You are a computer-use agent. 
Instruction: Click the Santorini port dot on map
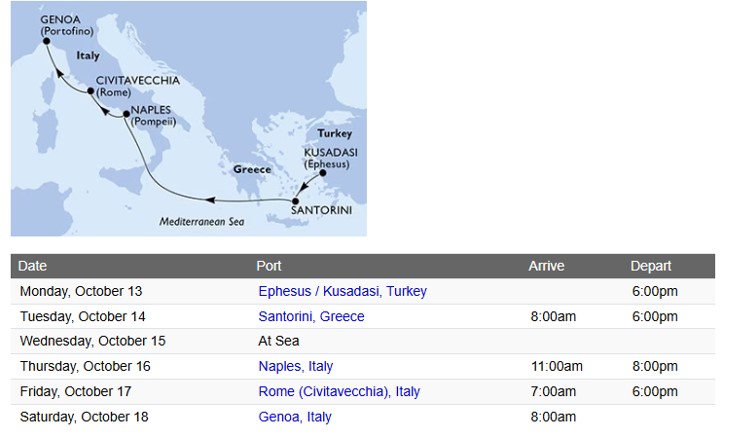(295, 201)
